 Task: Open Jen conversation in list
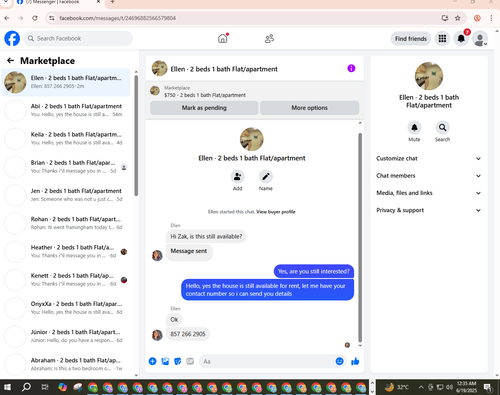tap(66, 195)
